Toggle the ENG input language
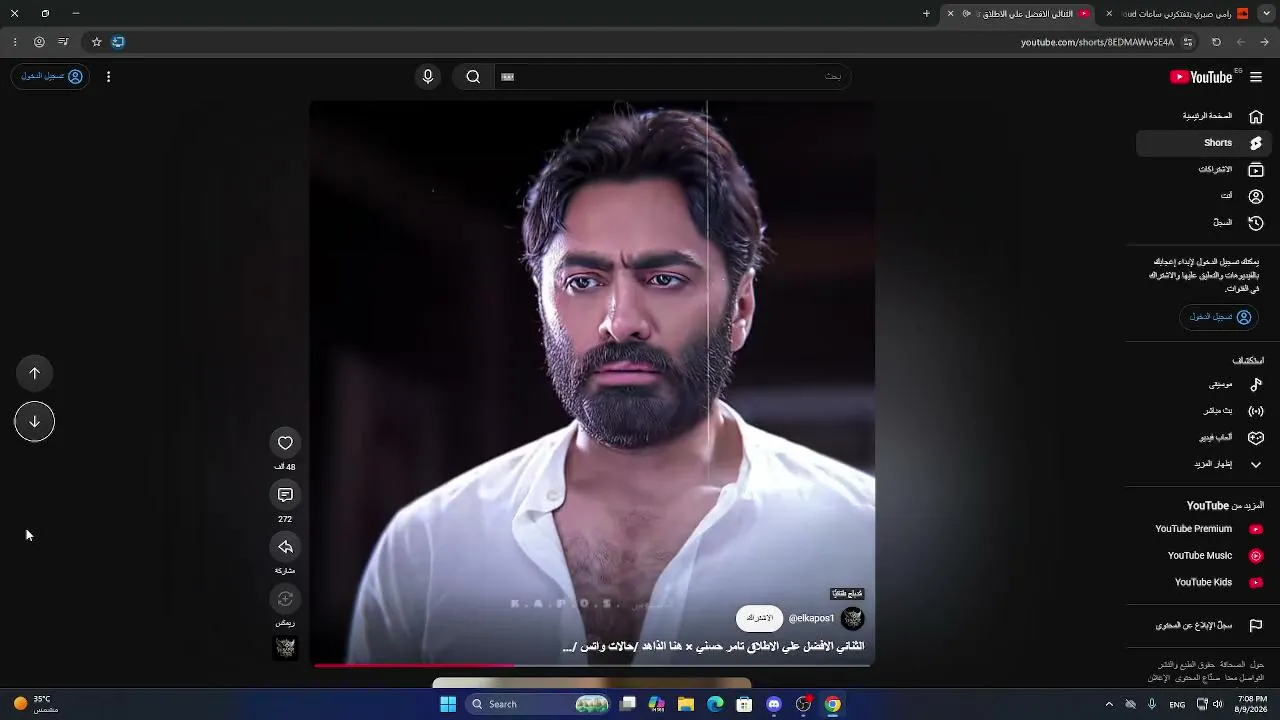This screenshot has height=720, width=1280. [x=1177, y=704]
